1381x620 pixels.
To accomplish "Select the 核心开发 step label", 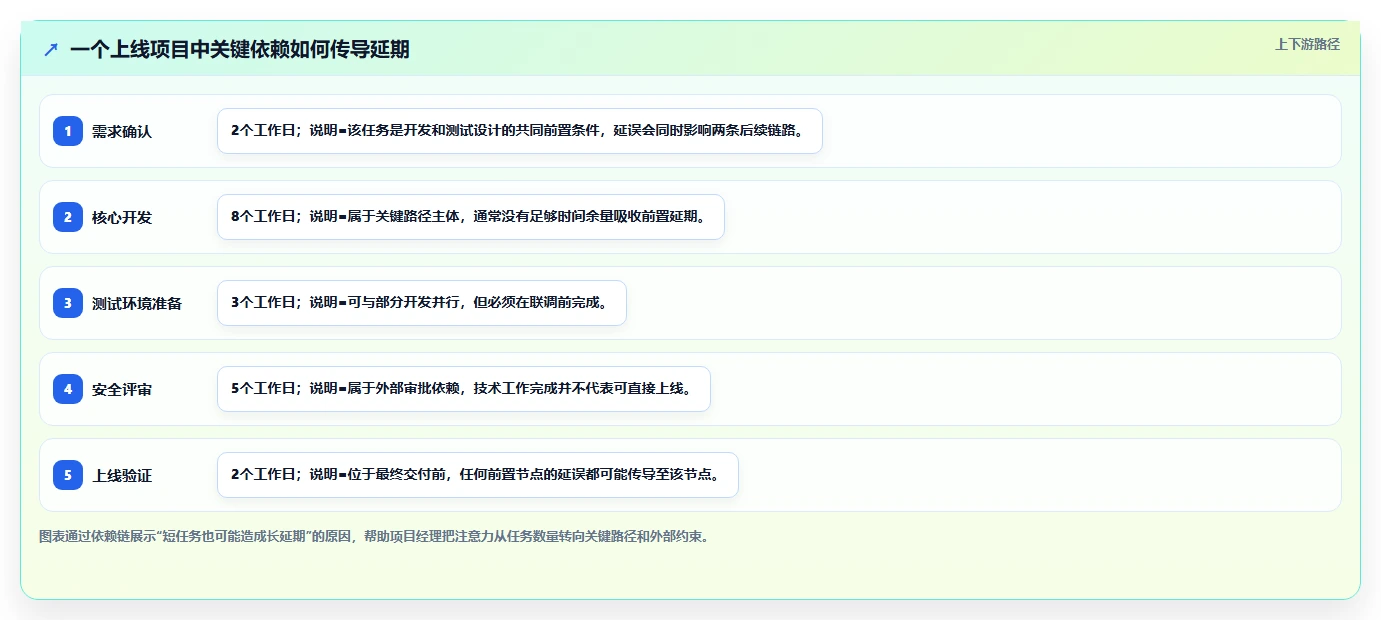I will (122, 217).
